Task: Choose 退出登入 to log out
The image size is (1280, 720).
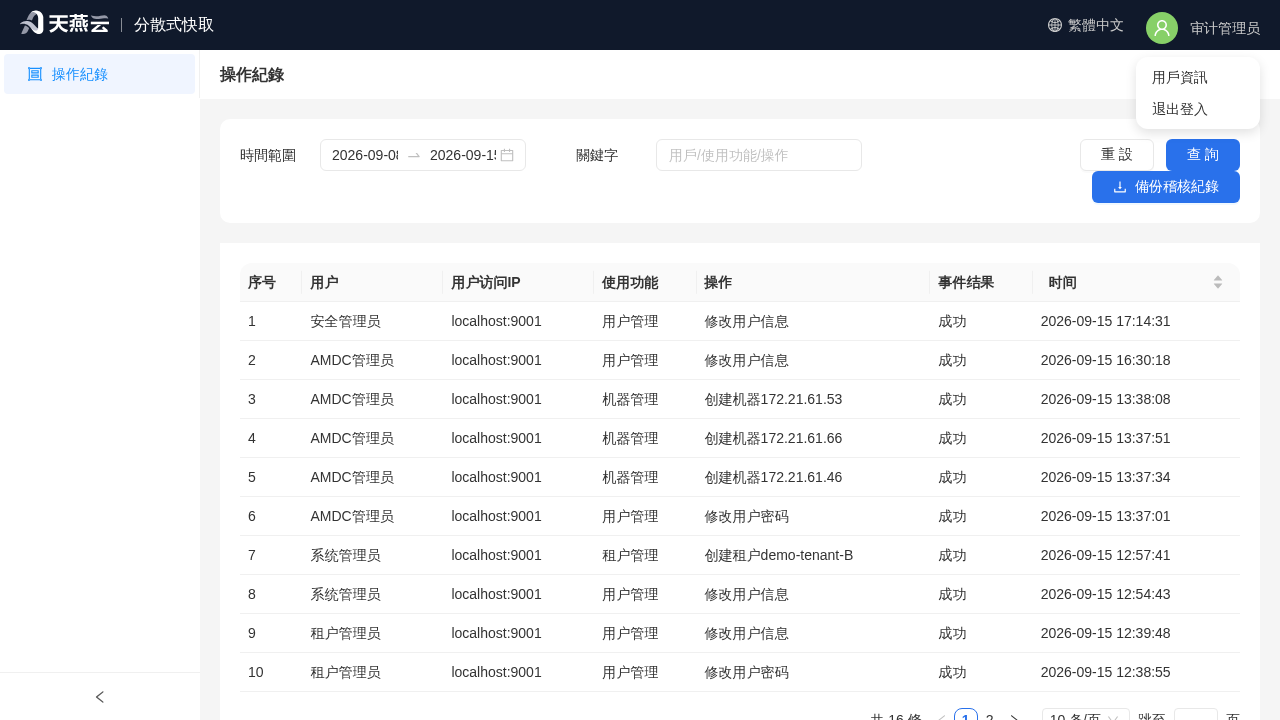Action: pos(1180,109)
